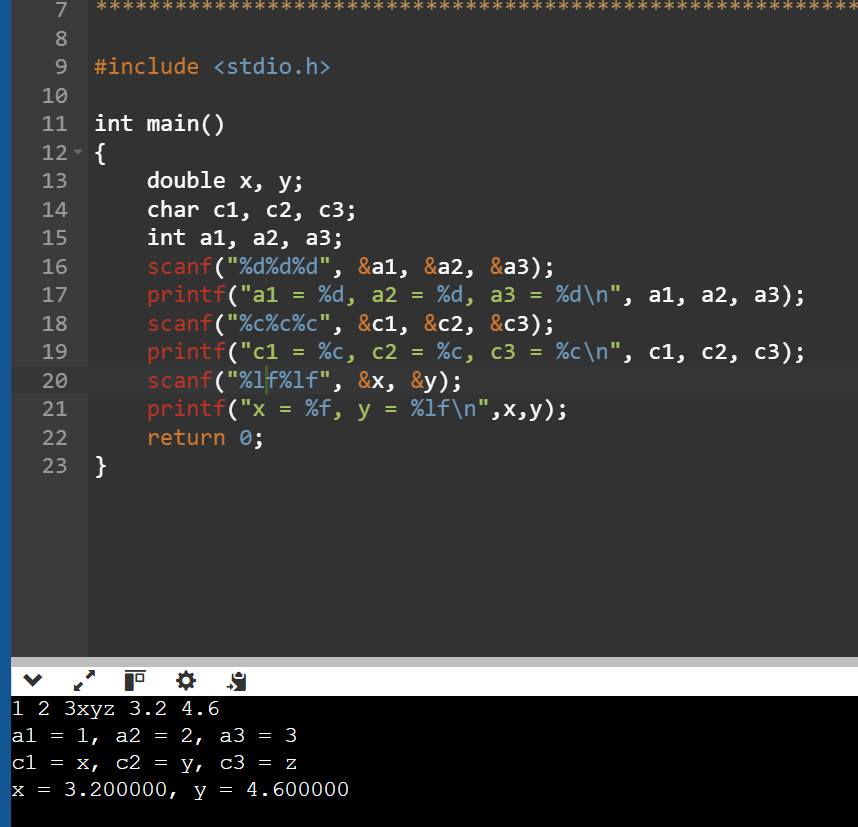Click the printf "c1 = %c" statement
858x827 pixels.
[476, 352]
